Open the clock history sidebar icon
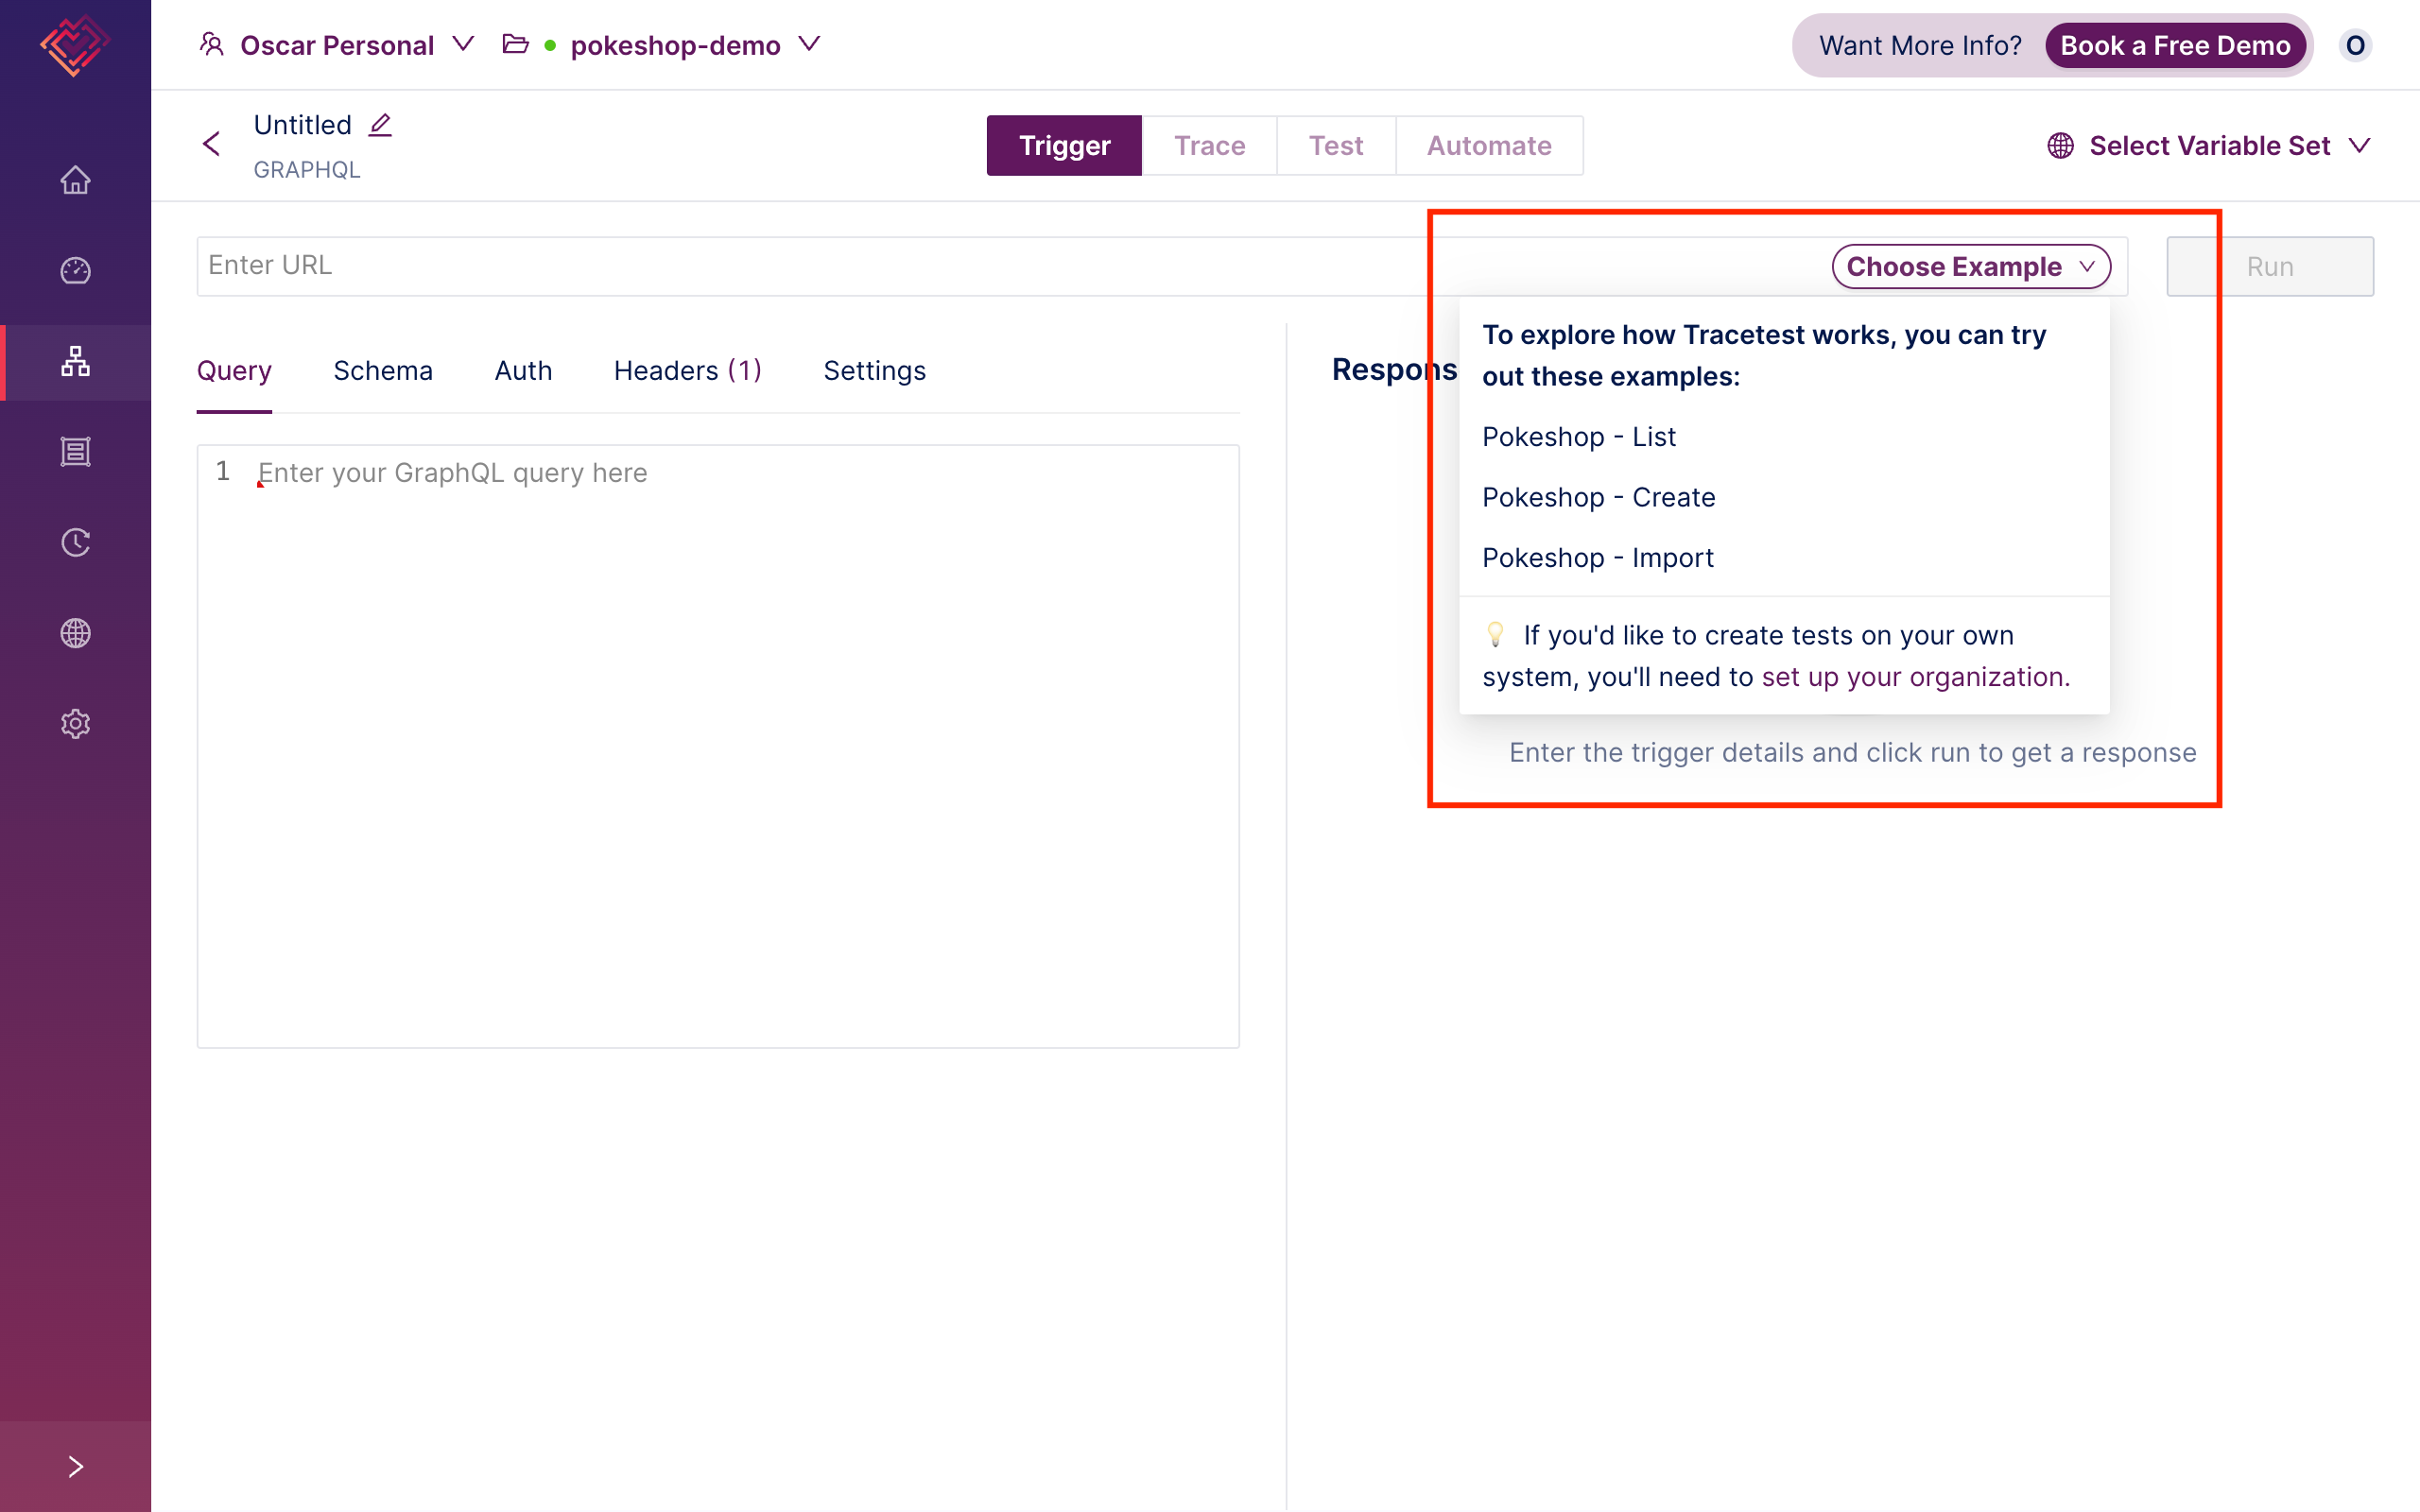2420x1512 pixels. pyautogui.click(x=75, y=542)
